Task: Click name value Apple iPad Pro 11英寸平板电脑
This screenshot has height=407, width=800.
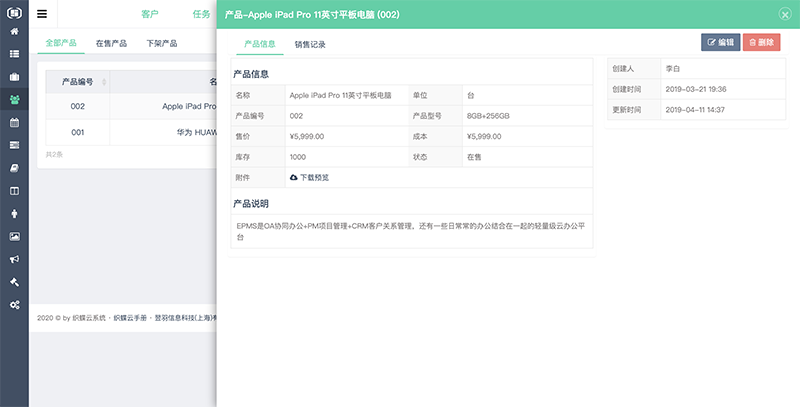Action: [x=340, y=95]
